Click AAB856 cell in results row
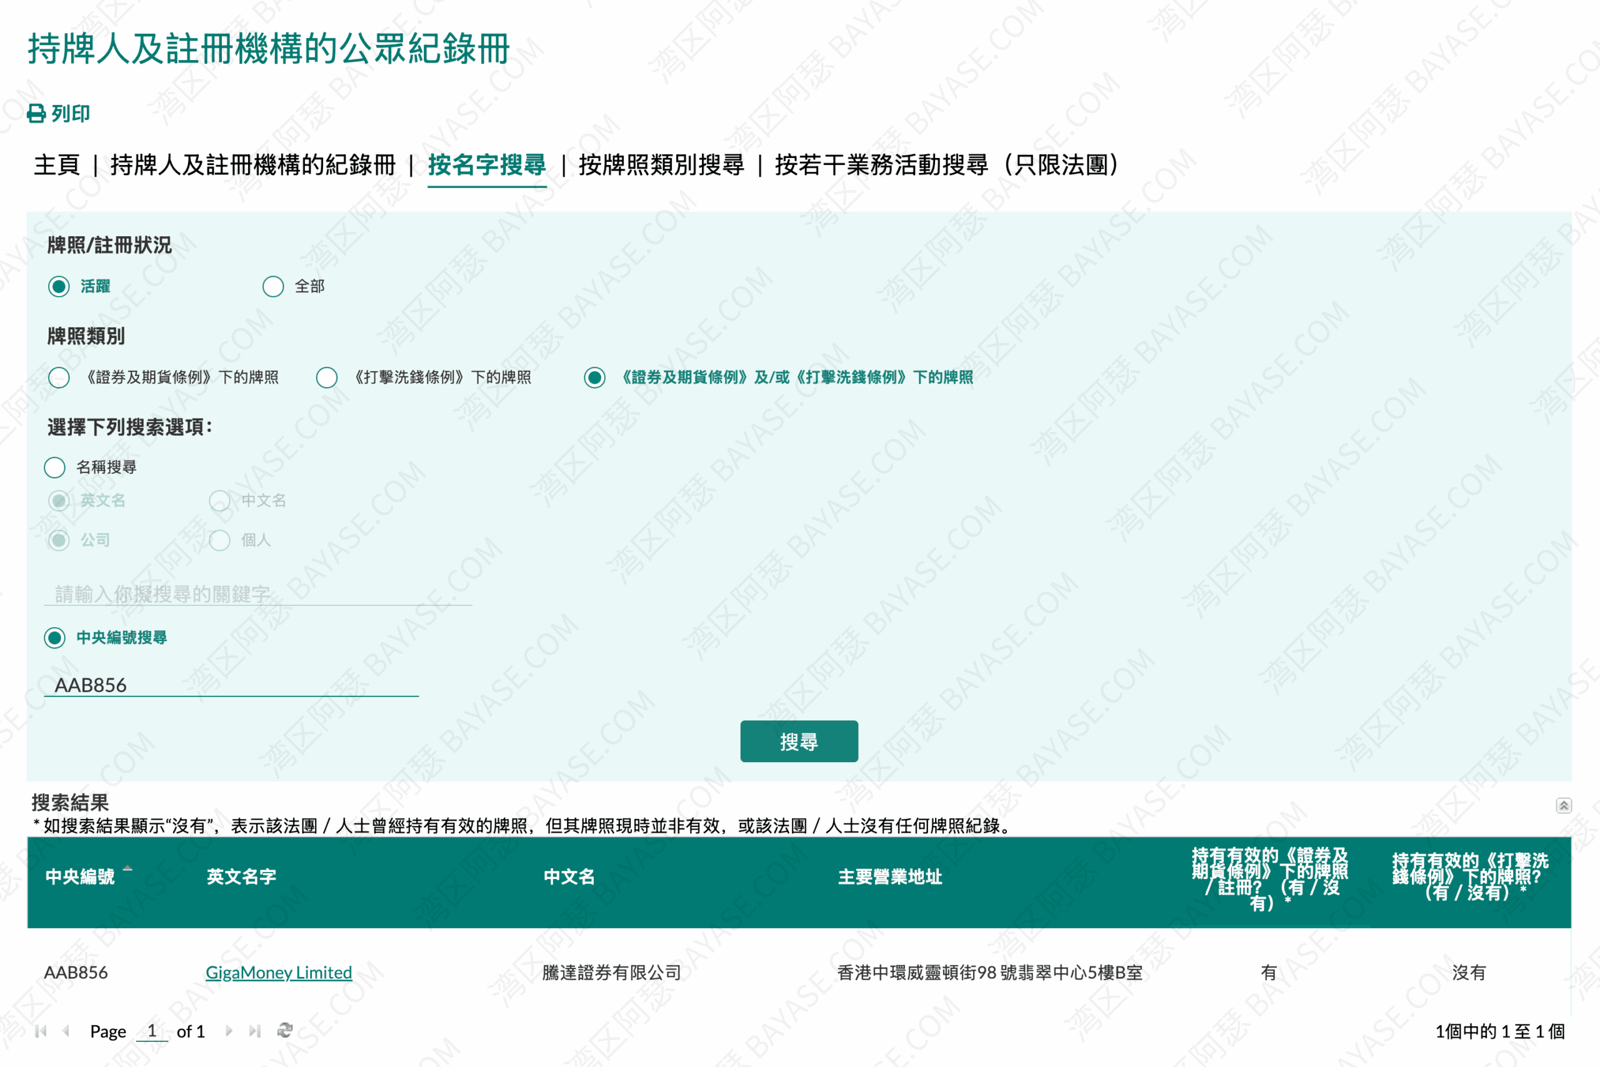This screenshot has width=1600, height=1067. [76, 972]
